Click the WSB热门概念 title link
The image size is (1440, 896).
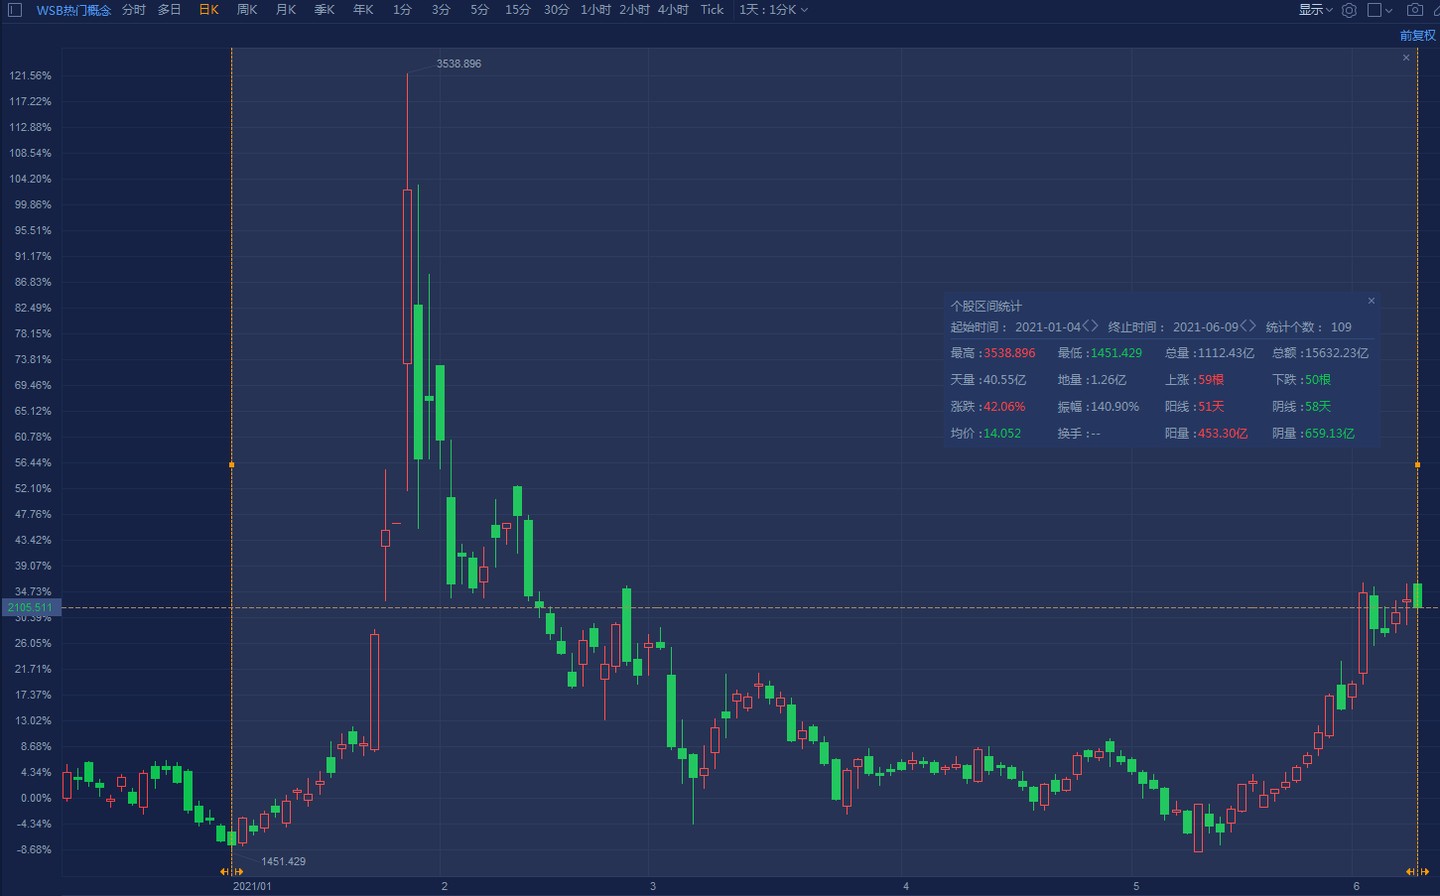pyautogui.click(x=73, y=10)
